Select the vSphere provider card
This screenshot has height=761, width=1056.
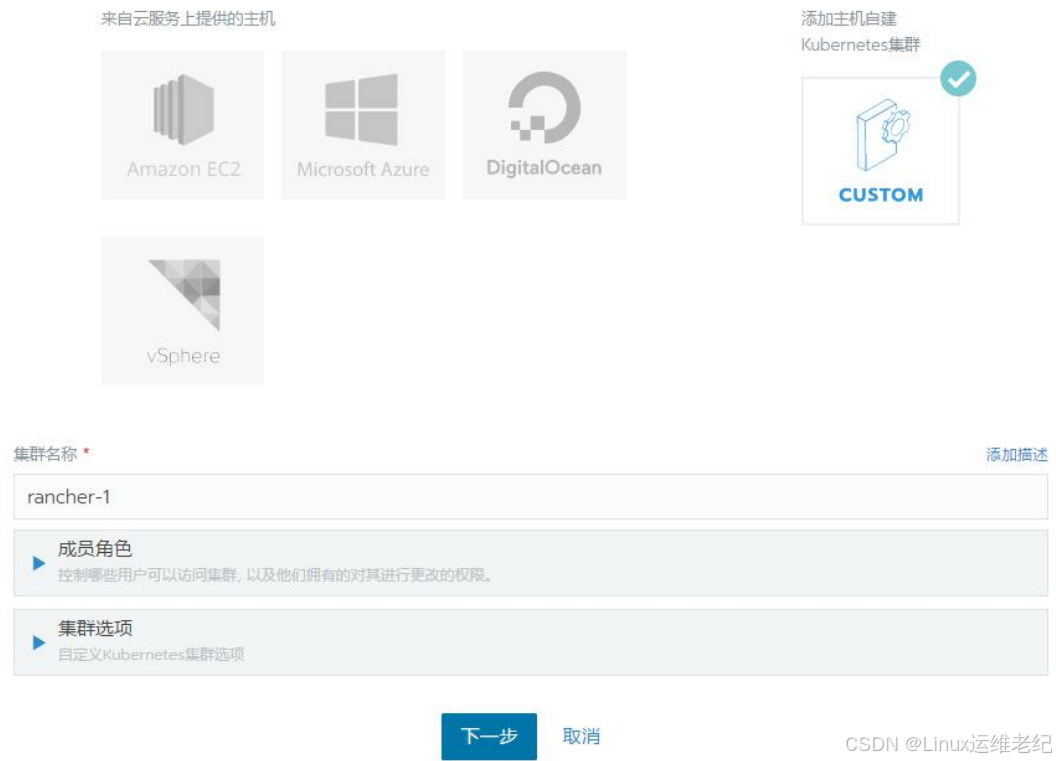[x=183, y=311]
